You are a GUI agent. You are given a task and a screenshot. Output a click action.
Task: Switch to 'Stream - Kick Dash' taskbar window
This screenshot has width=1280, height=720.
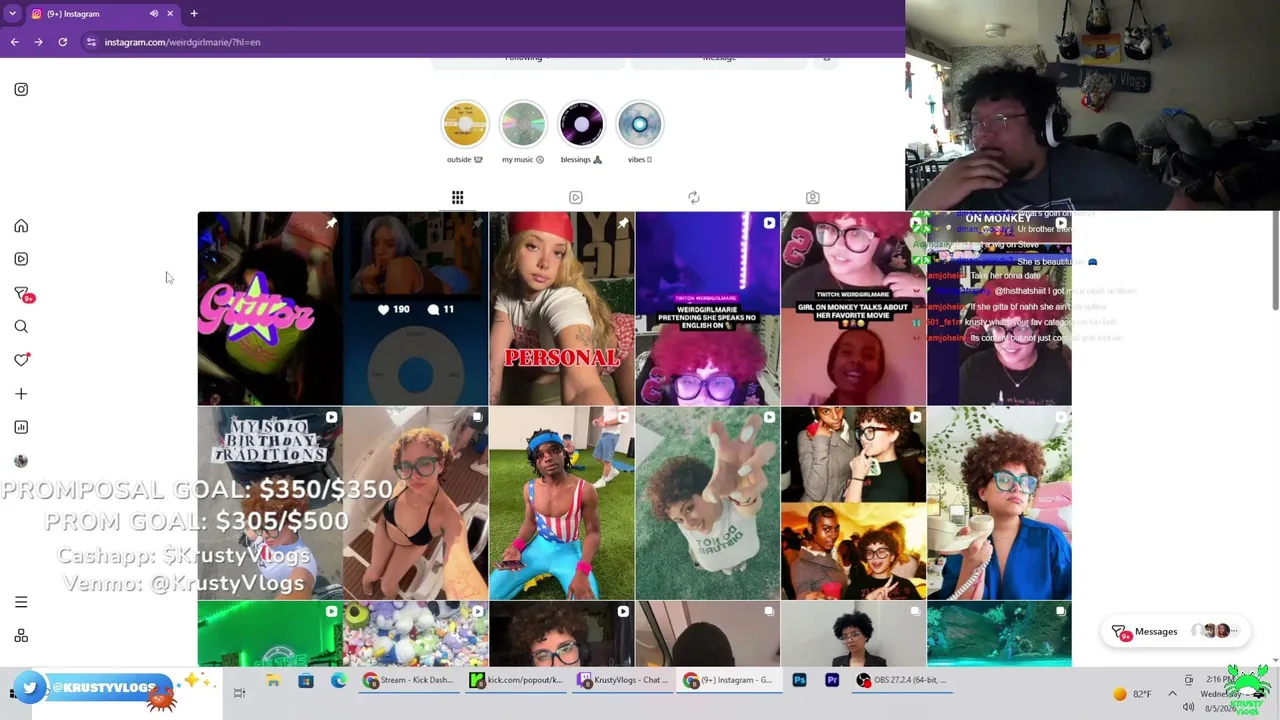[x=409, y=681]
